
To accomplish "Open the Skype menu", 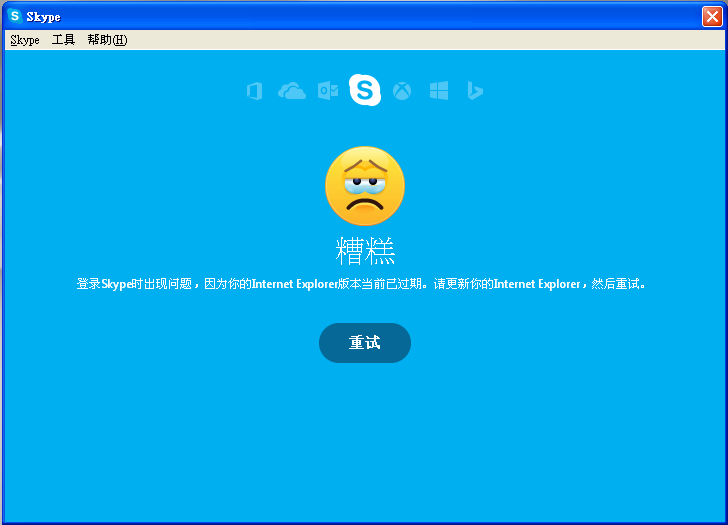I will pos(25,40).
